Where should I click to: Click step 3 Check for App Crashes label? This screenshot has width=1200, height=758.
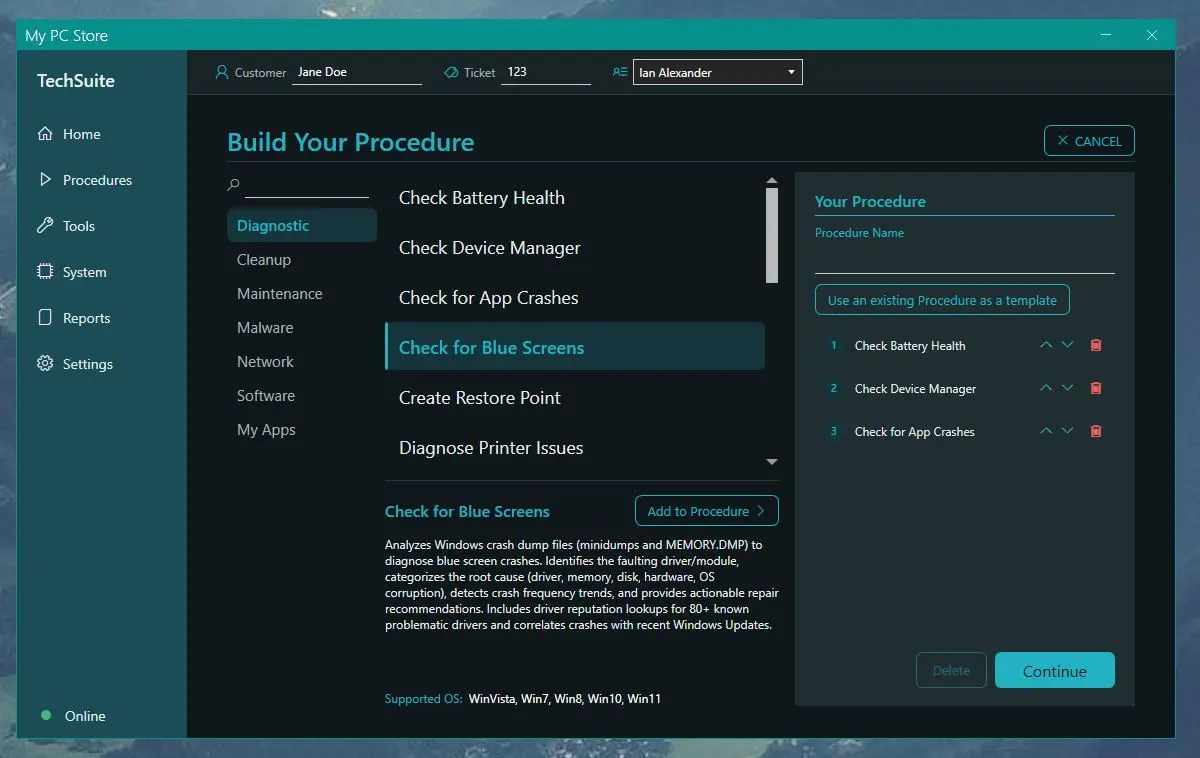(914, 432)
